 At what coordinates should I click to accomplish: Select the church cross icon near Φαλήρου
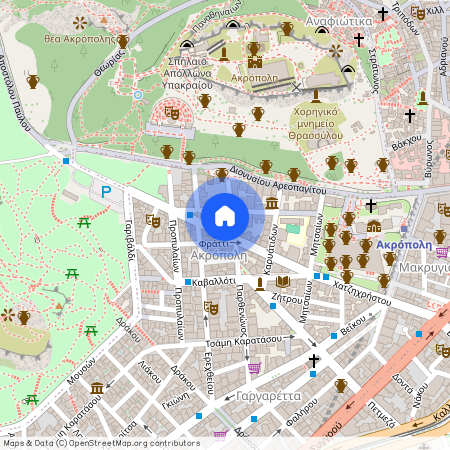[x=314, y=360]
